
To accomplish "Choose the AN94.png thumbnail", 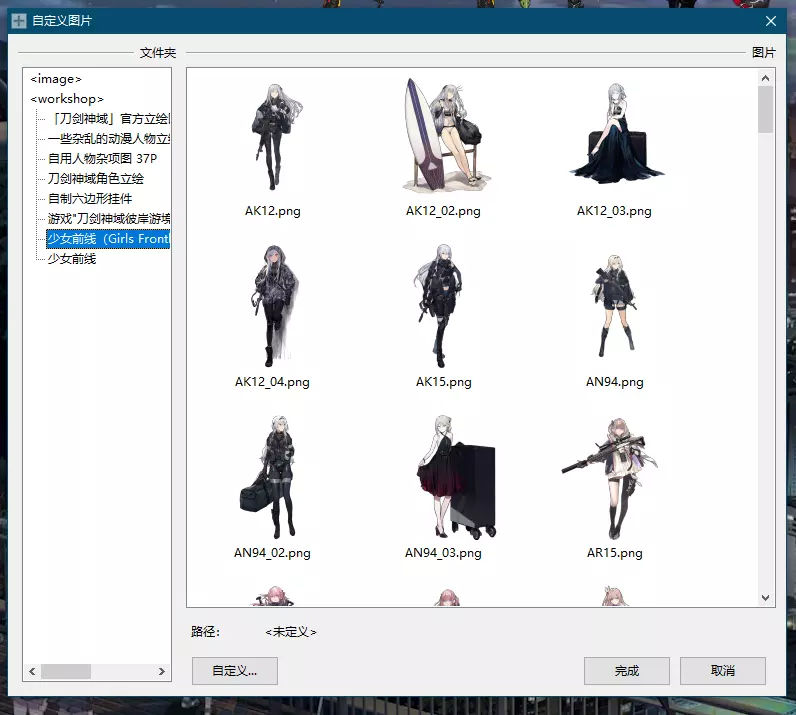I will click(x=615, y=306).
